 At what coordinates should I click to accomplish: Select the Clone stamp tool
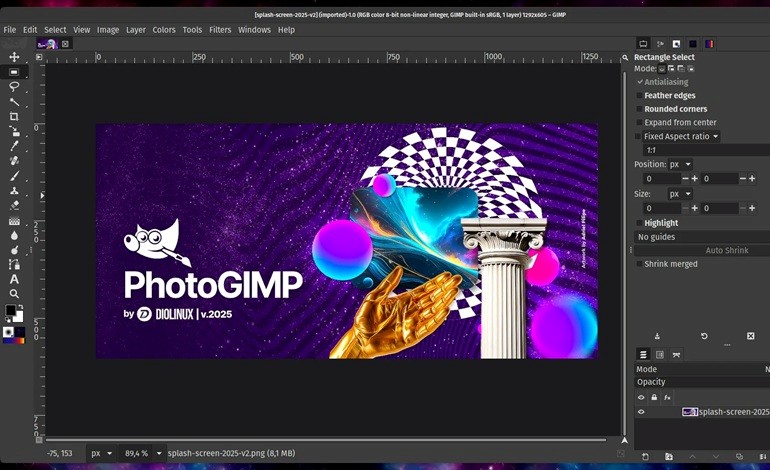(x=14, y=191)
